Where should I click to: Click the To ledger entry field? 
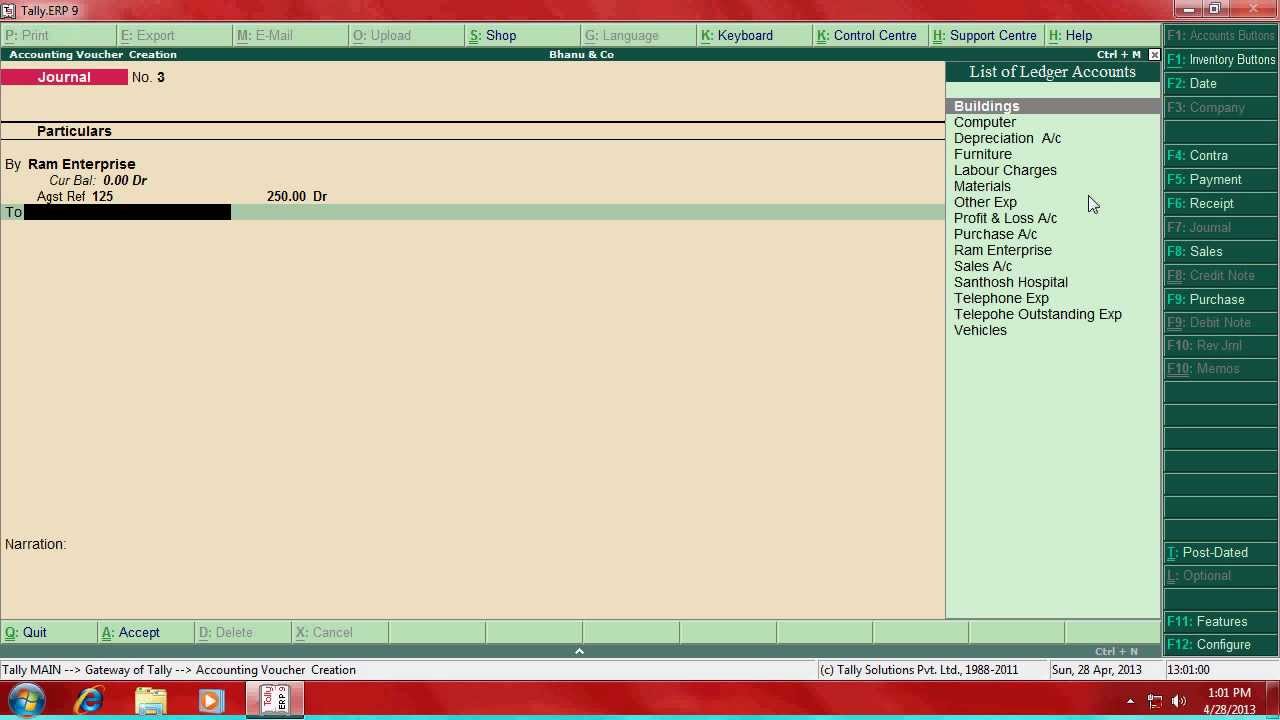pos(127,212)
